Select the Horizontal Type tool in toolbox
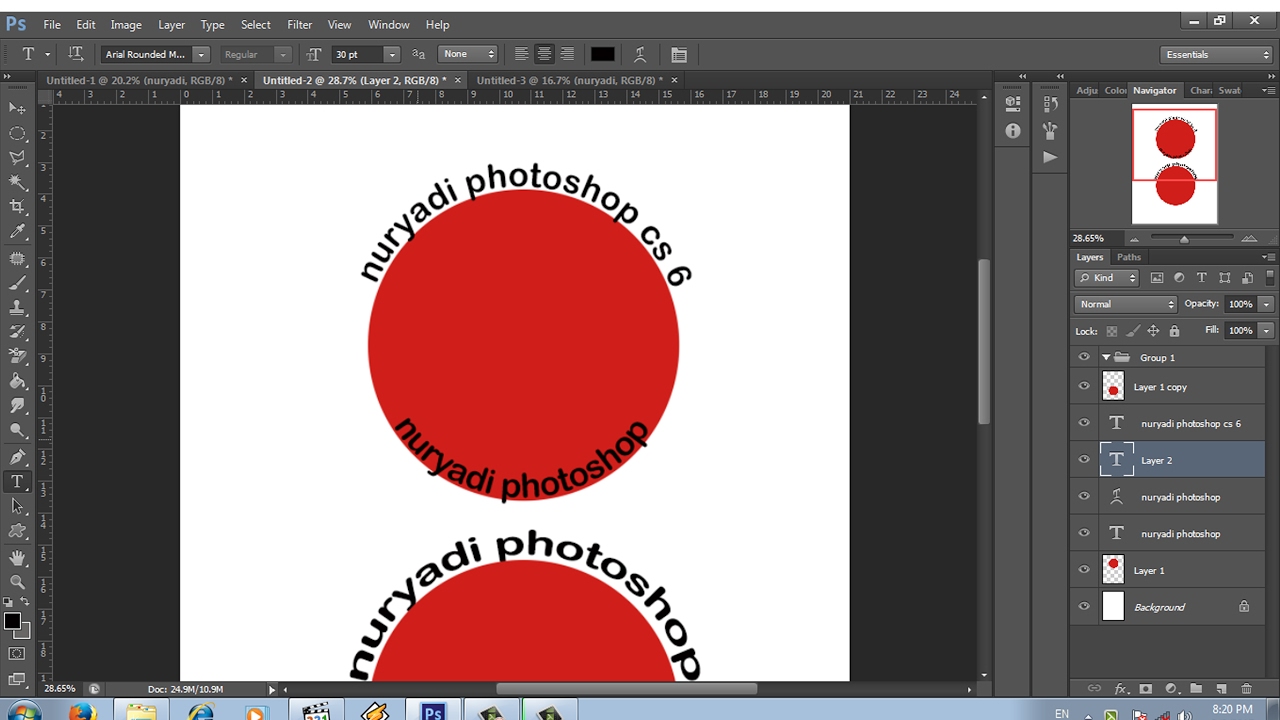1280x720 pixels. point(17,482)
